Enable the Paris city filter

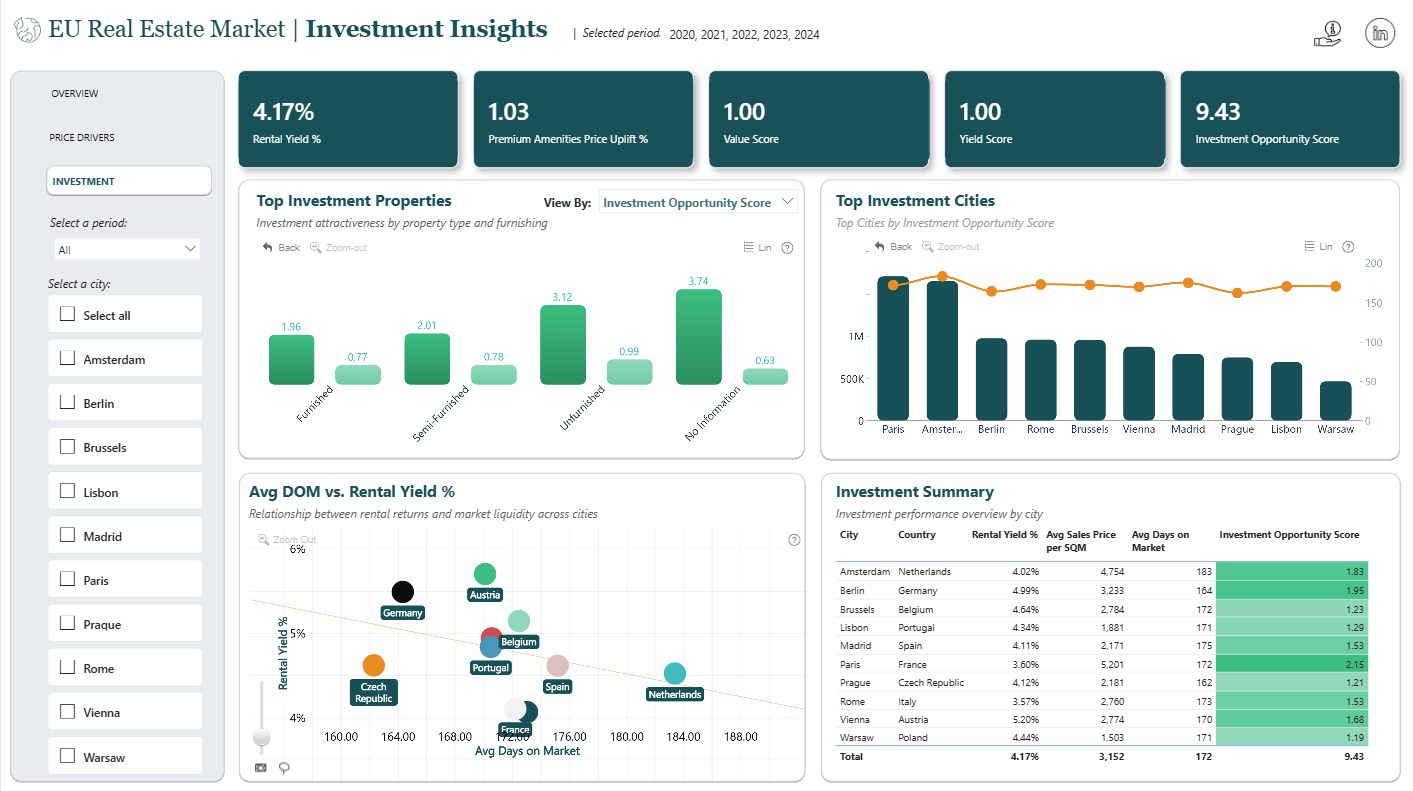point(68,579)
